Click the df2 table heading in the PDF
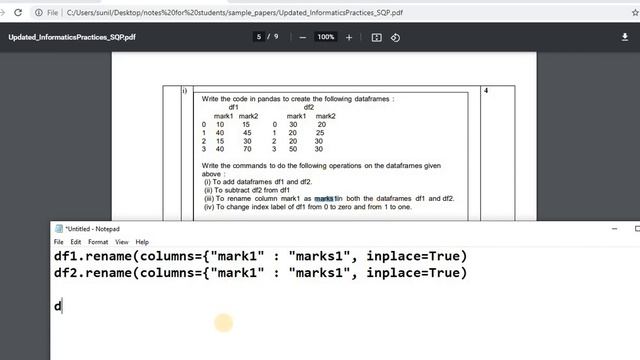The image size is (640, 360). 309,107
